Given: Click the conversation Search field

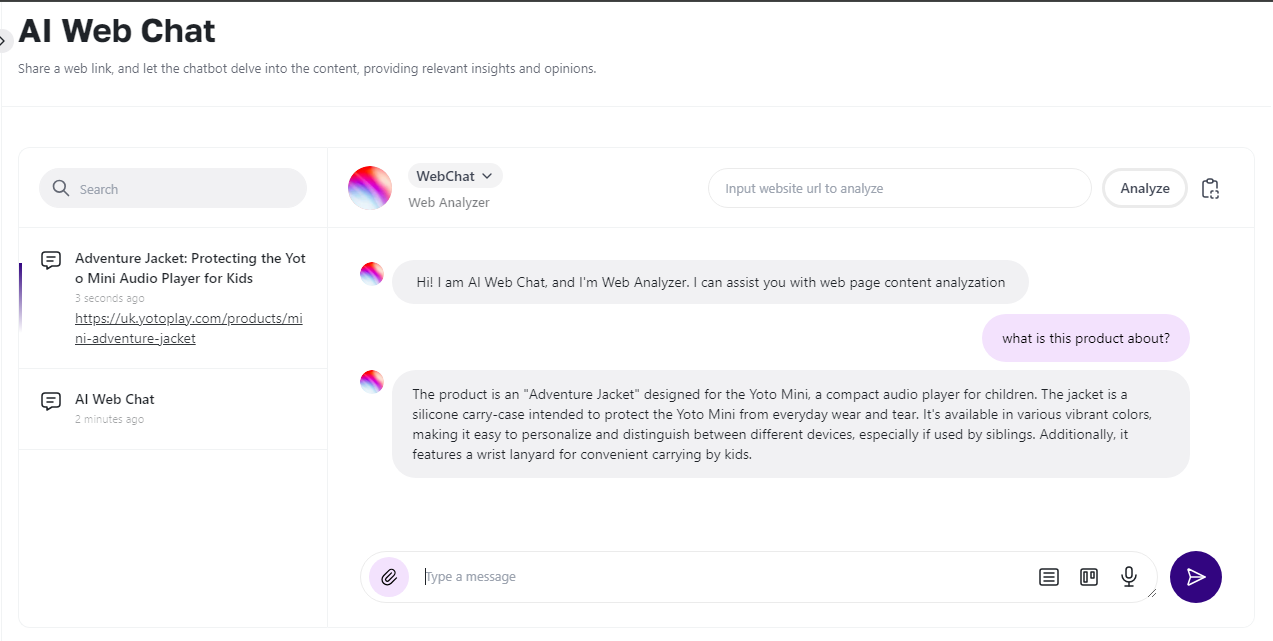Looking at the screenshot, I should pyautogui.click(x=185, y=188).
